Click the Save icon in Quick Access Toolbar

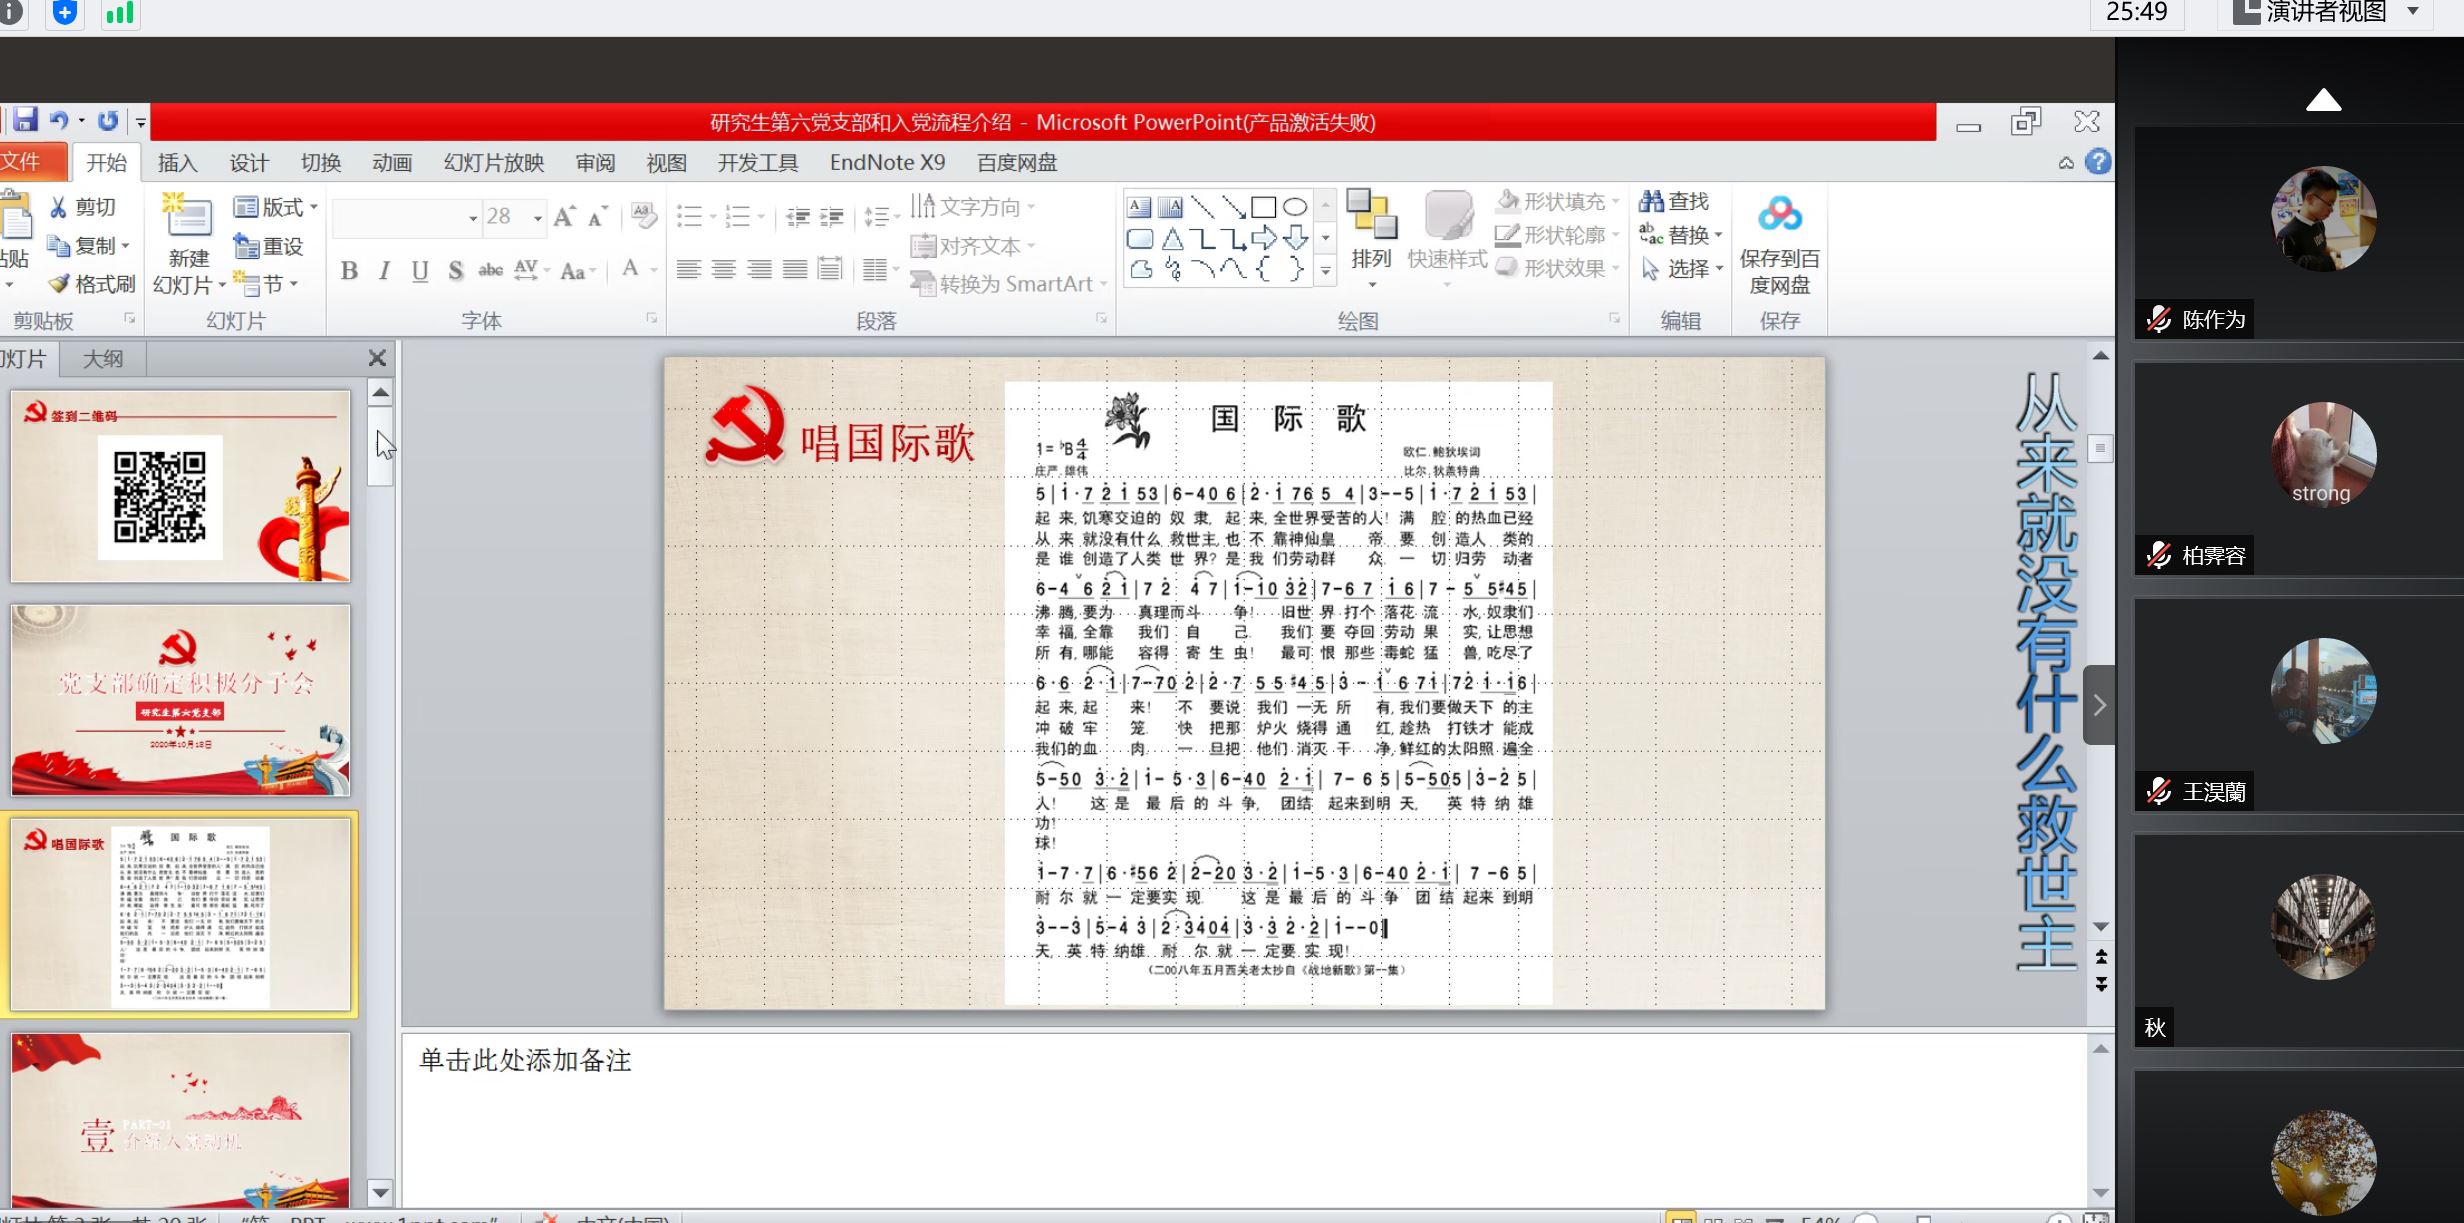click(26, 120)
